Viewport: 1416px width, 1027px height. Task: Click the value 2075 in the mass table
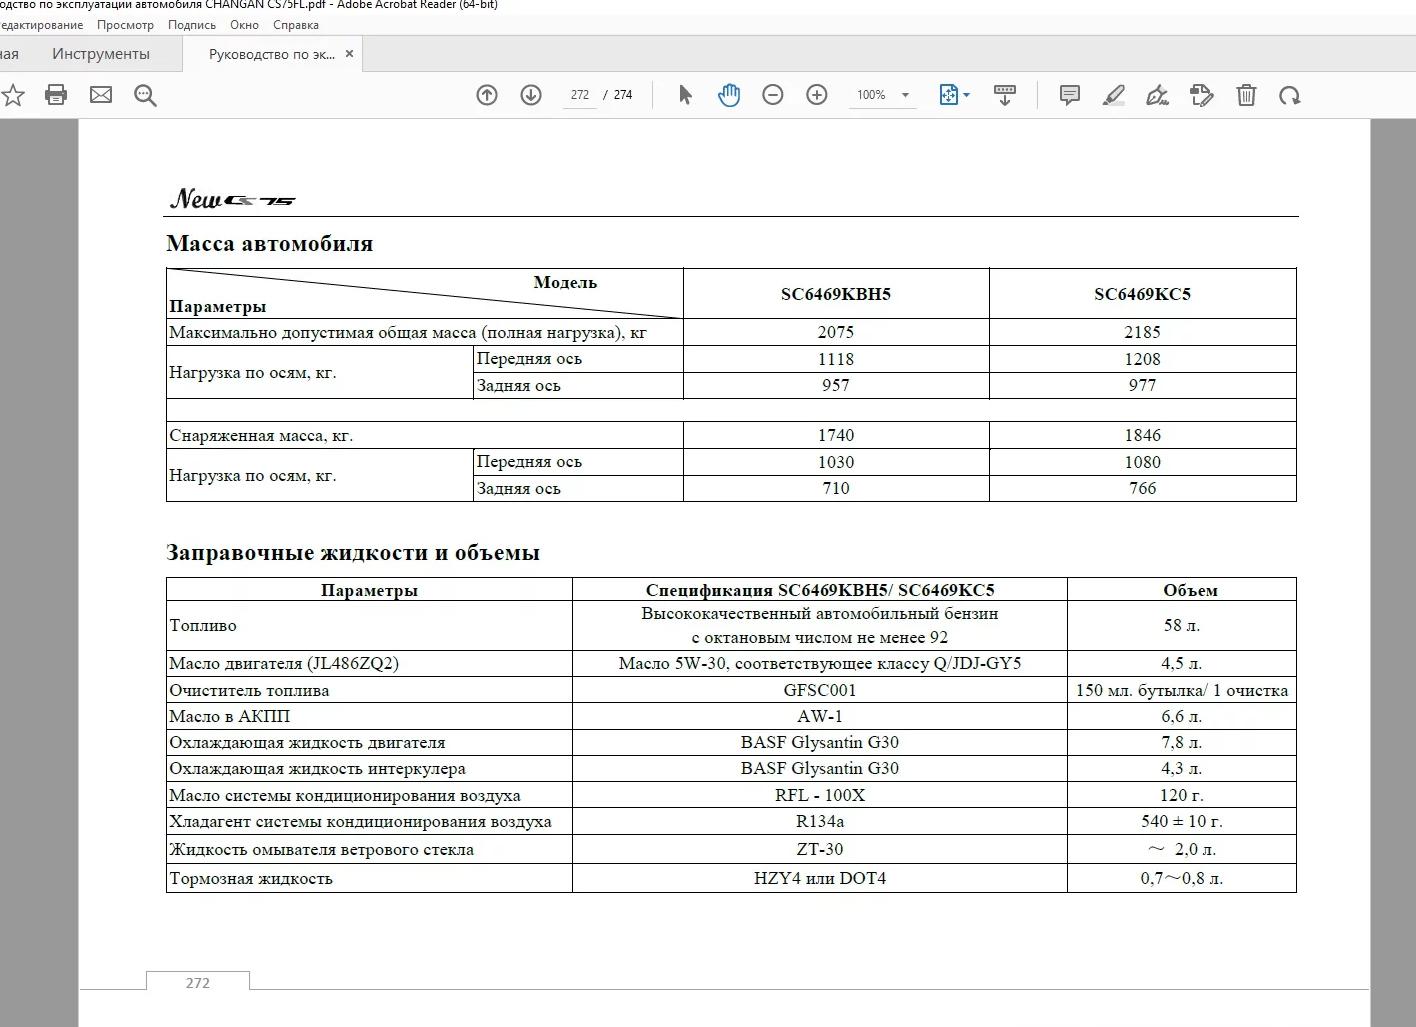[836, 332]
